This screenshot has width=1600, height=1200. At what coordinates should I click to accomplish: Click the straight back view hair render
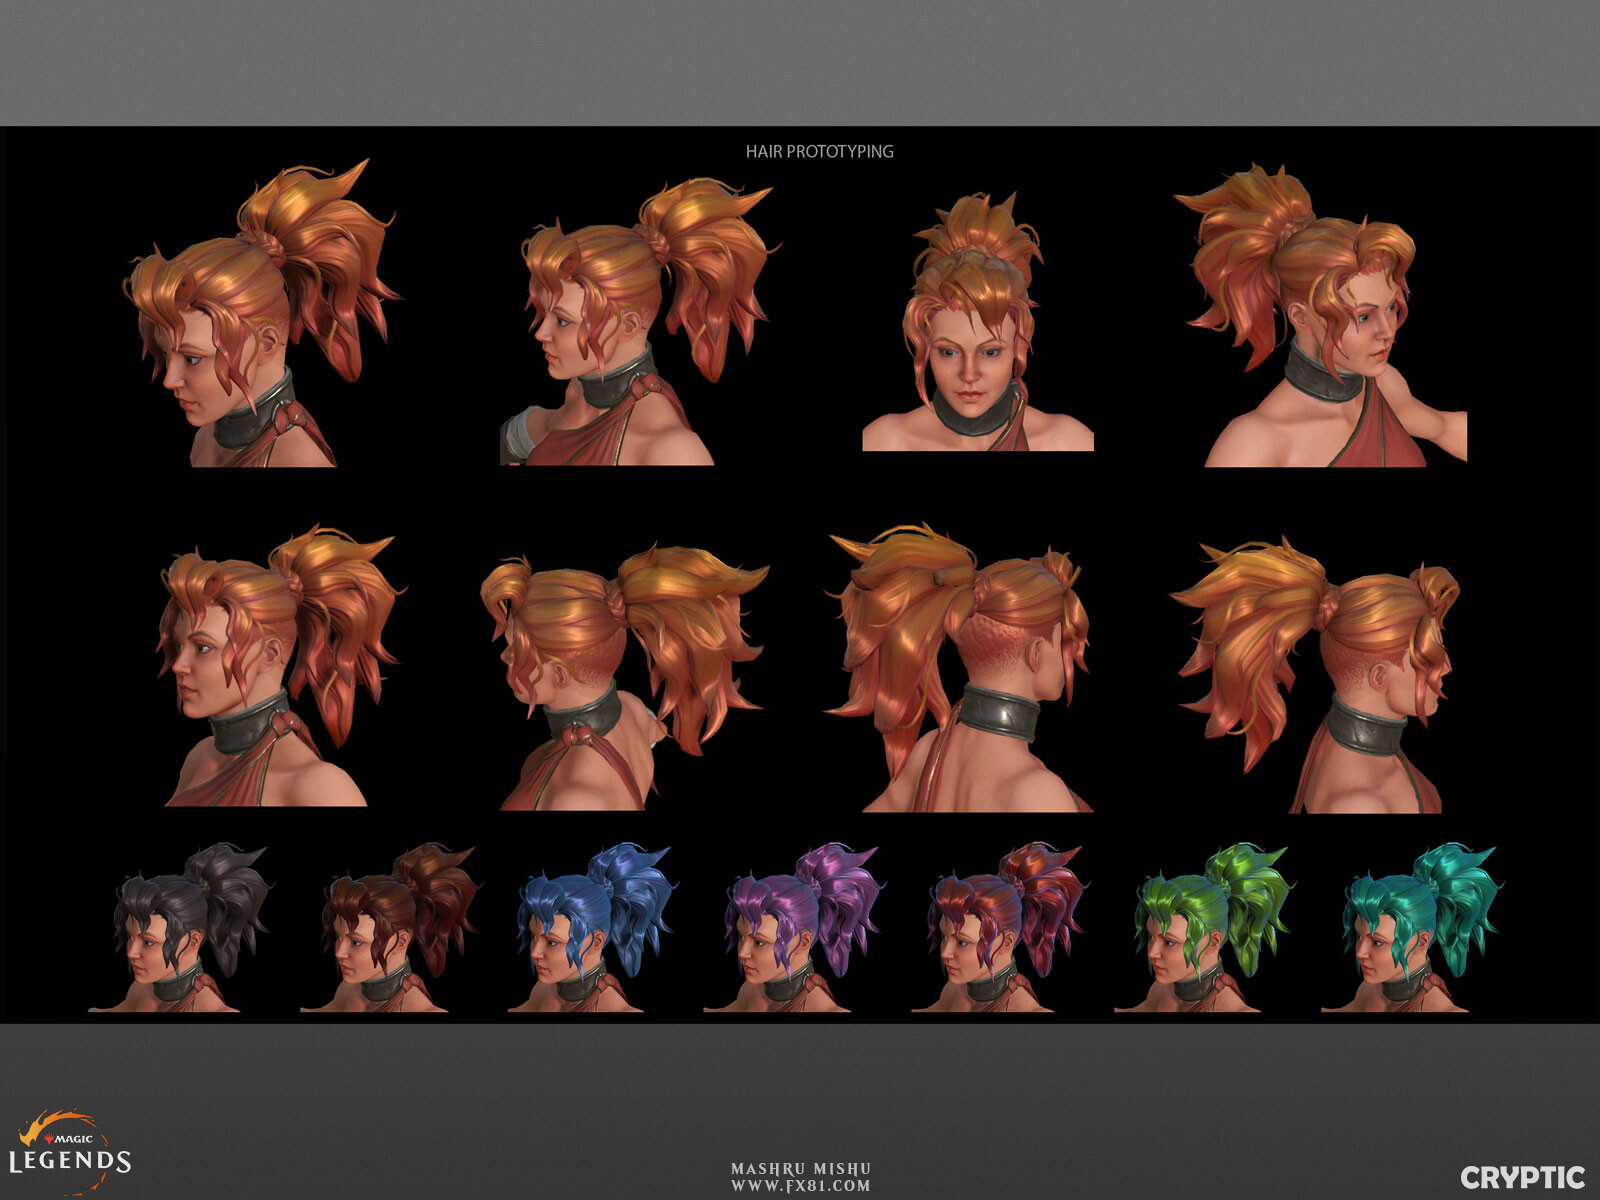[960, 668]
